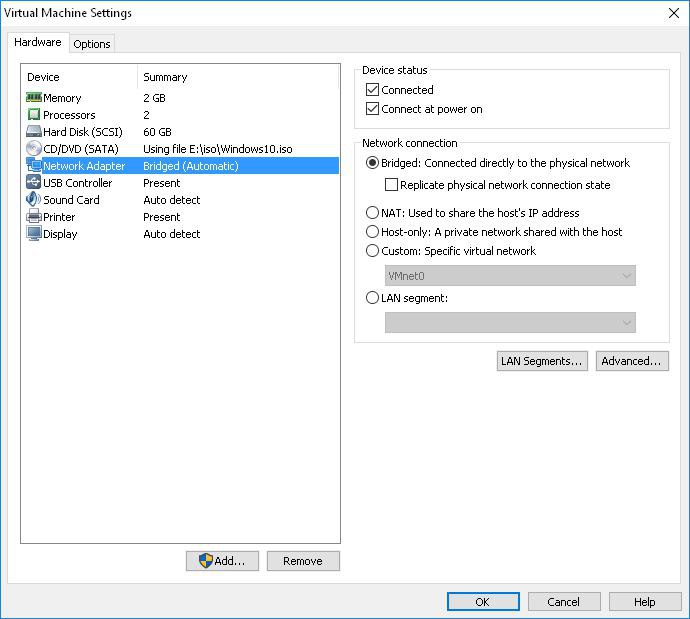Click the CD/DVD disc icon

click(x=34, y=149)
